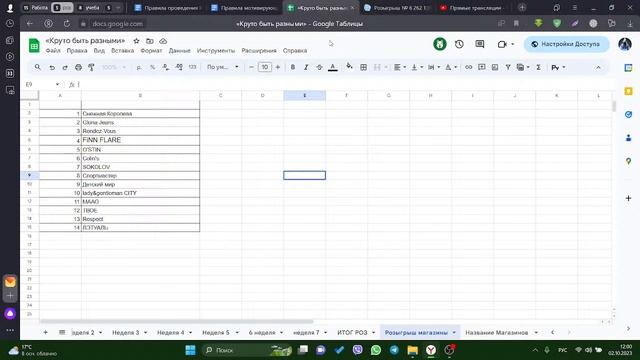Switch to the Неделя 3 sheet tab
This screenshot has height=360, width=640.
point(126,333)
